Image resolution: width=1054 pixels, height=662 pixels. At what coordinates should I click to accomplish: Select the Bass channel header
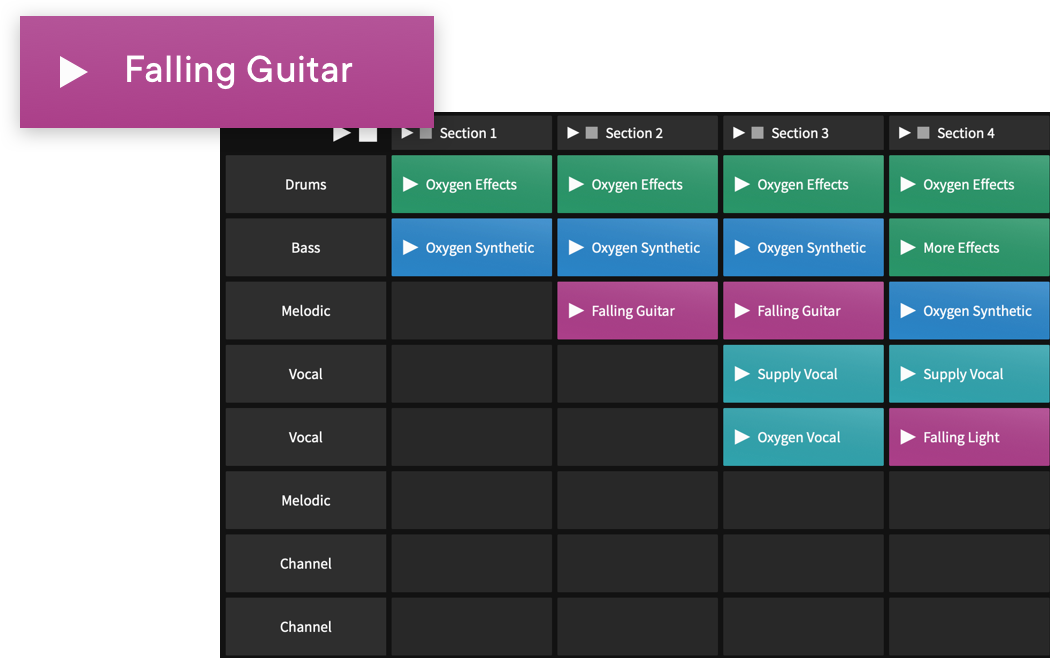[x=305, y=248]
